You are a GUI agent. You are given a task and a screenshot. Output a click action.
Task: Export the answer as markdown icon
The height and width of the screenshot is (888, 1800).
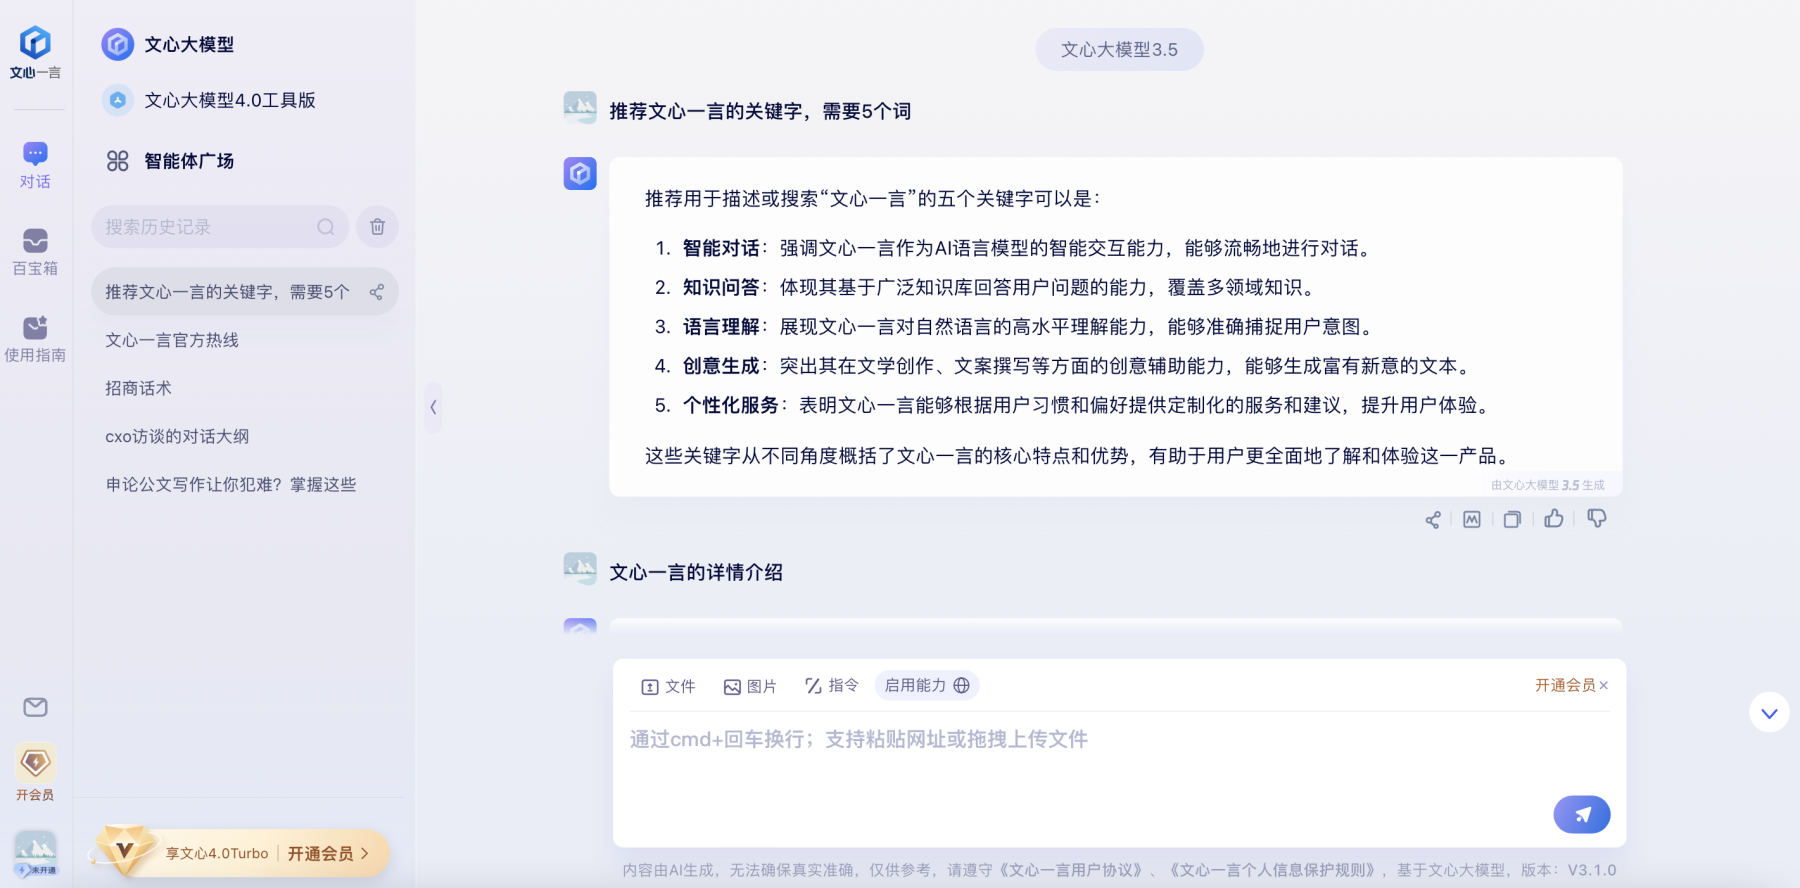pyautogui.click(x=1472, y=519)
